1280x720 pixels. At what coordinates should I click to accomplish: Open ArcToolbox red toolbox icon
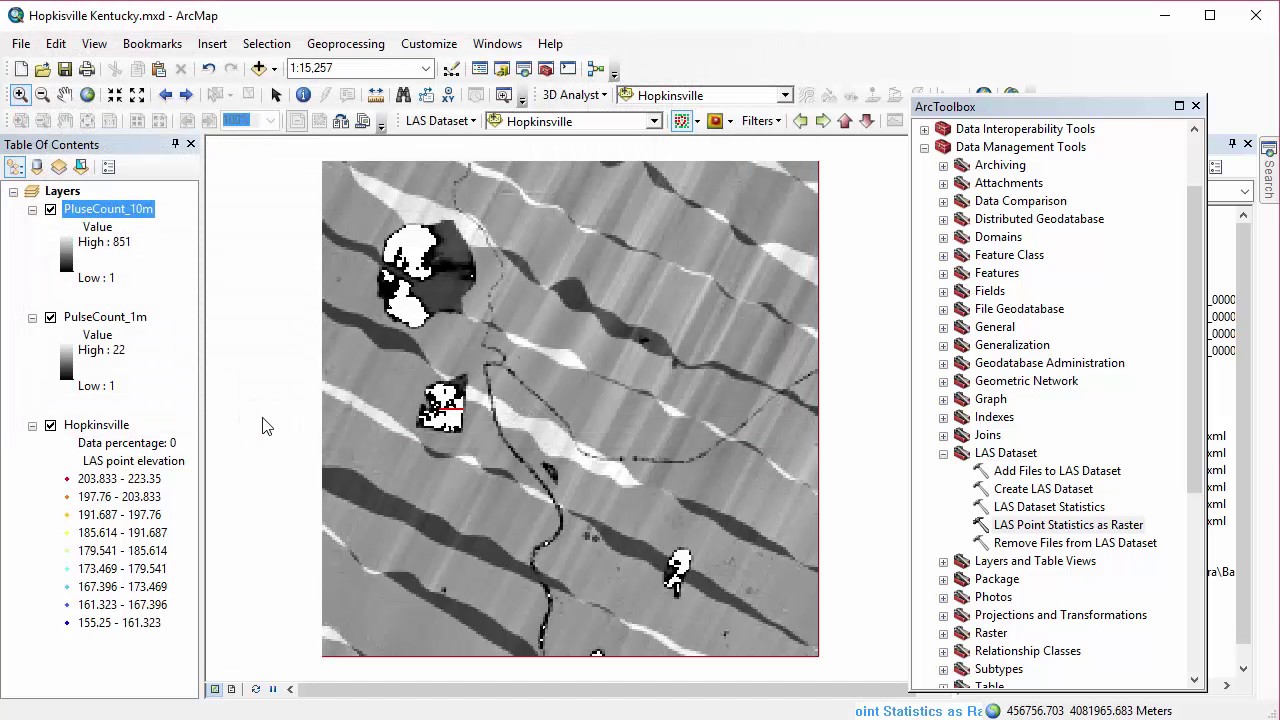546,69
